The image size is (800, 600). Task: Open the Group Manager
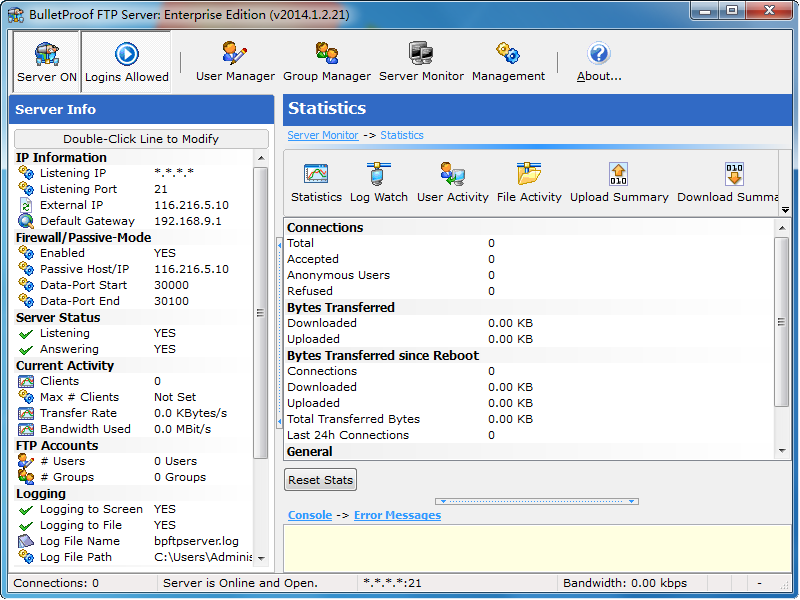326,62
